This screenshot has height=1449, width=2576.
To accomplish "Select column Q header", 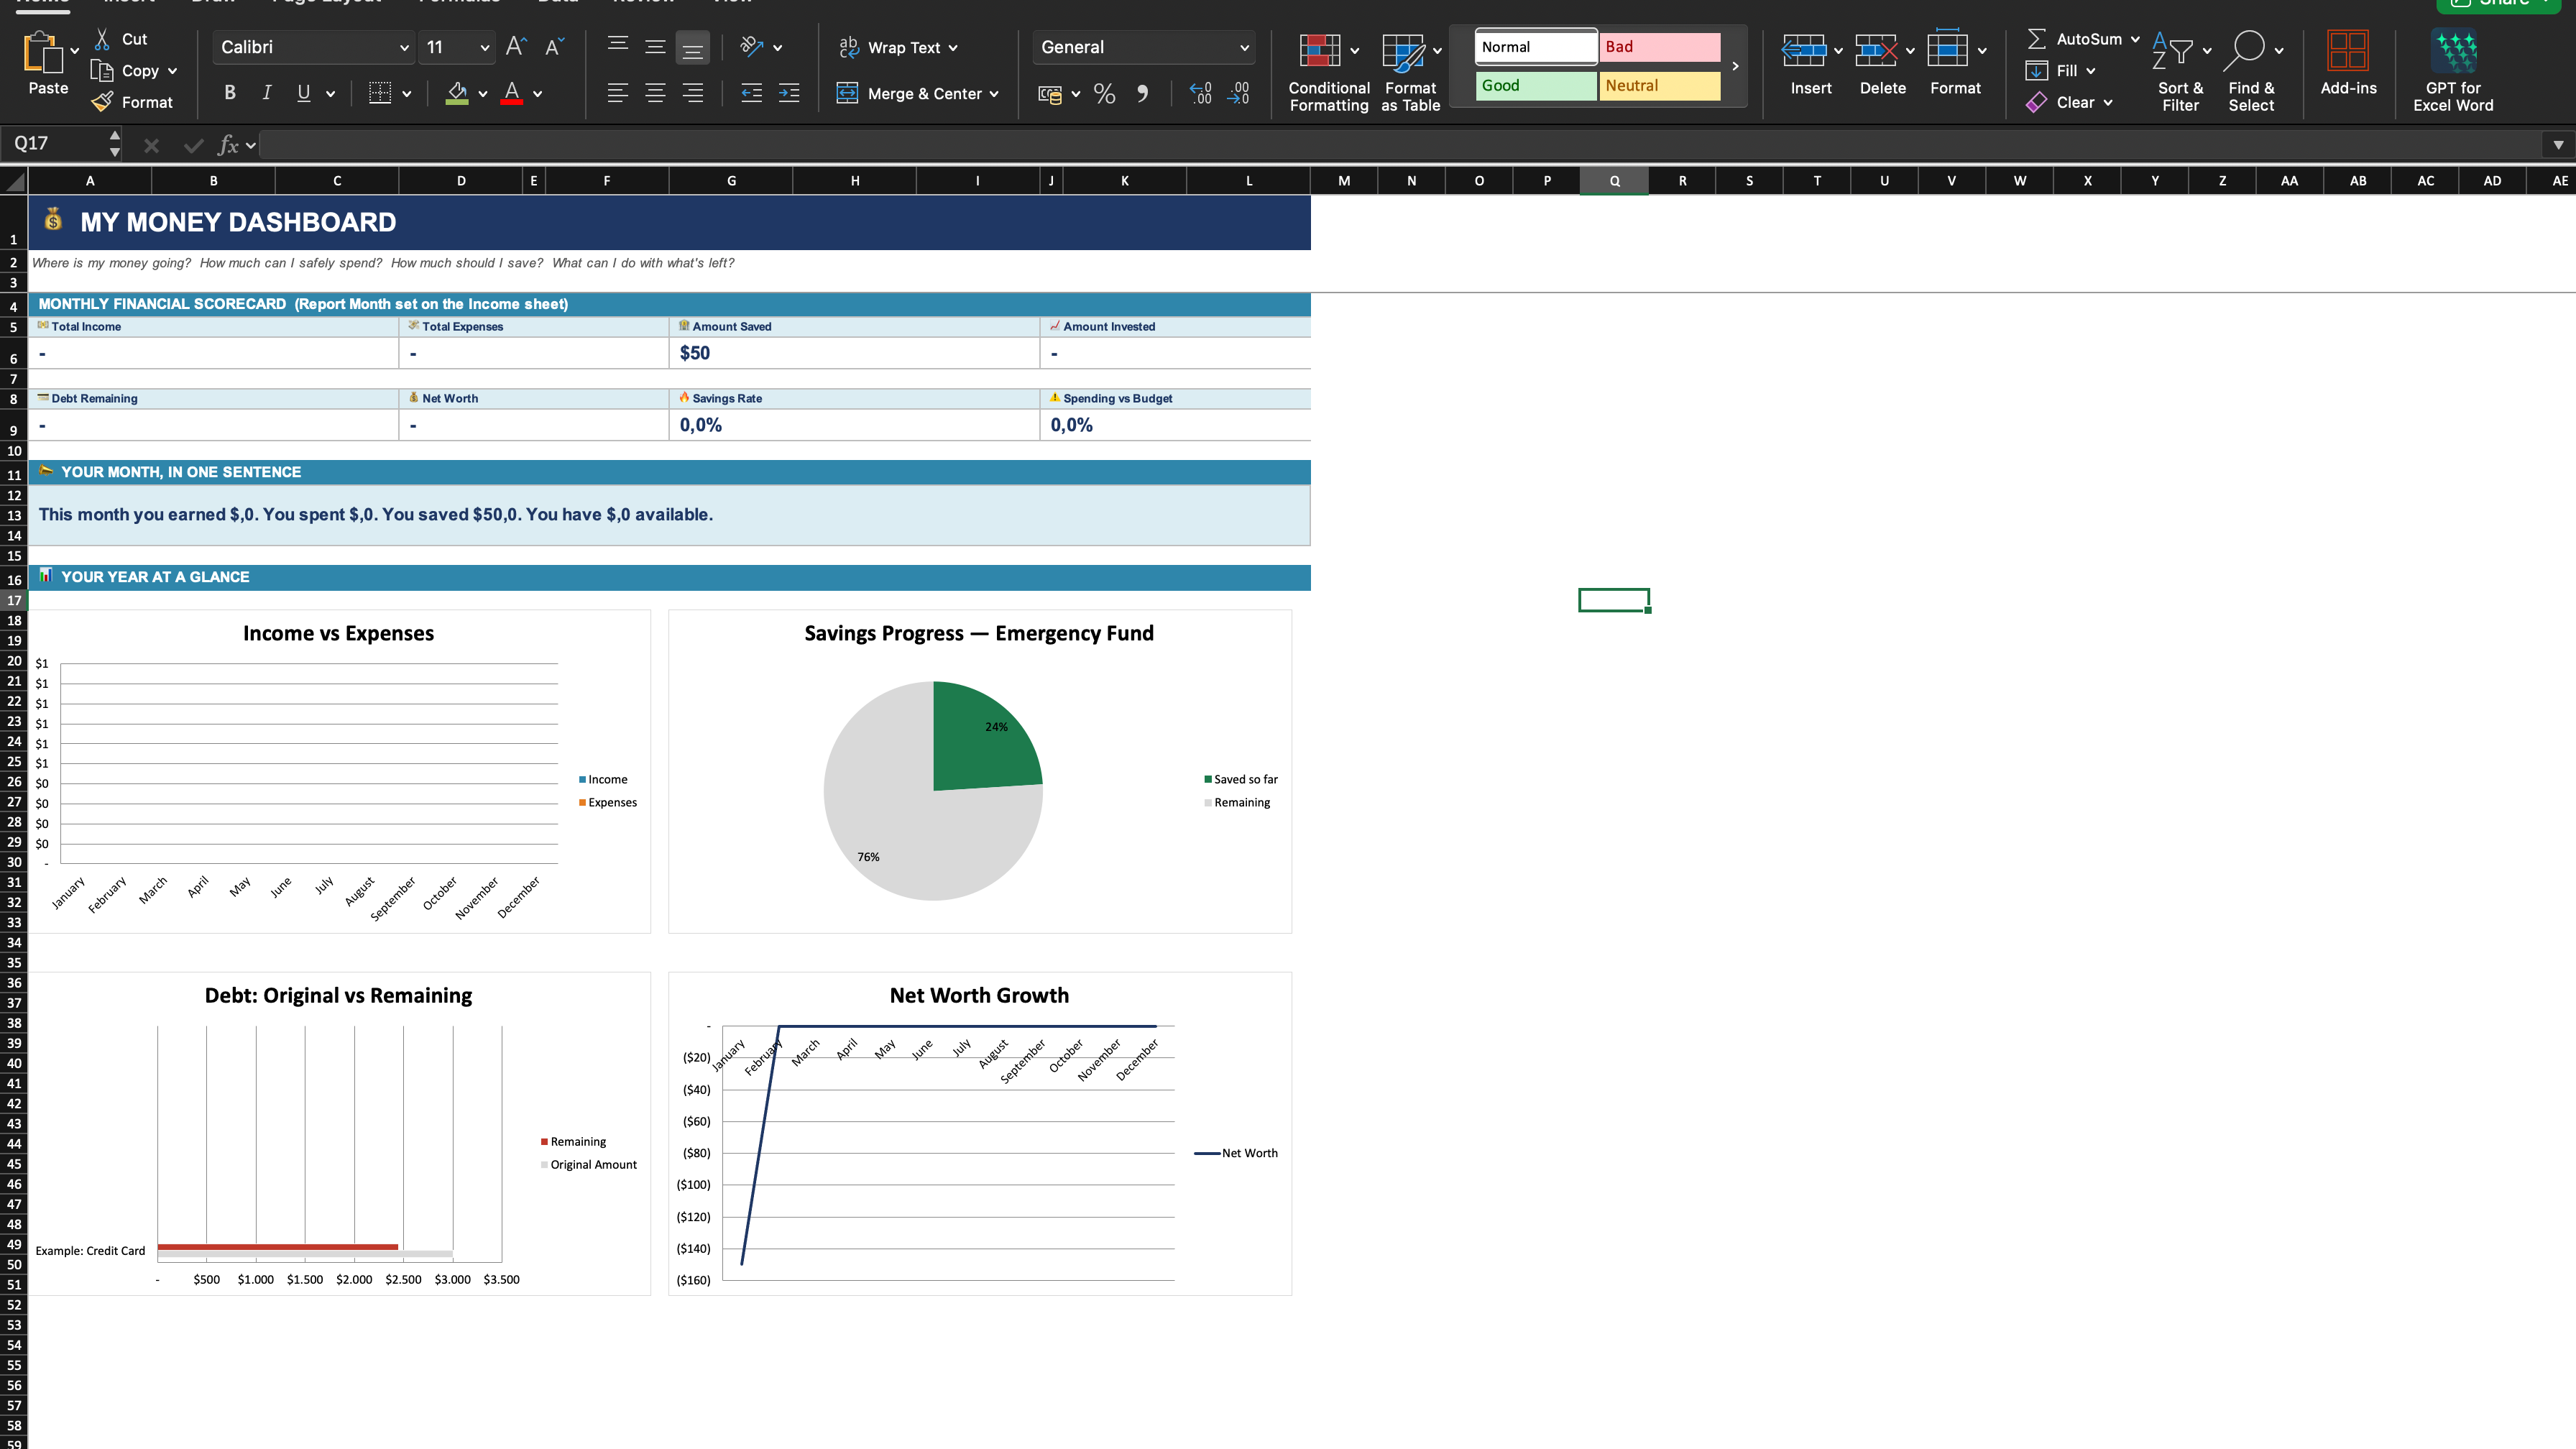I will coord(1614,181).
